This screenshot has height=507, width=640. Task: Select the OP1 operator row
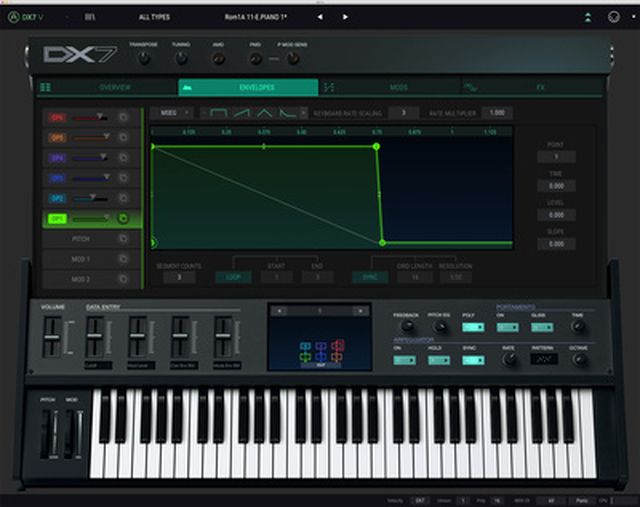(x=91, y=218)
